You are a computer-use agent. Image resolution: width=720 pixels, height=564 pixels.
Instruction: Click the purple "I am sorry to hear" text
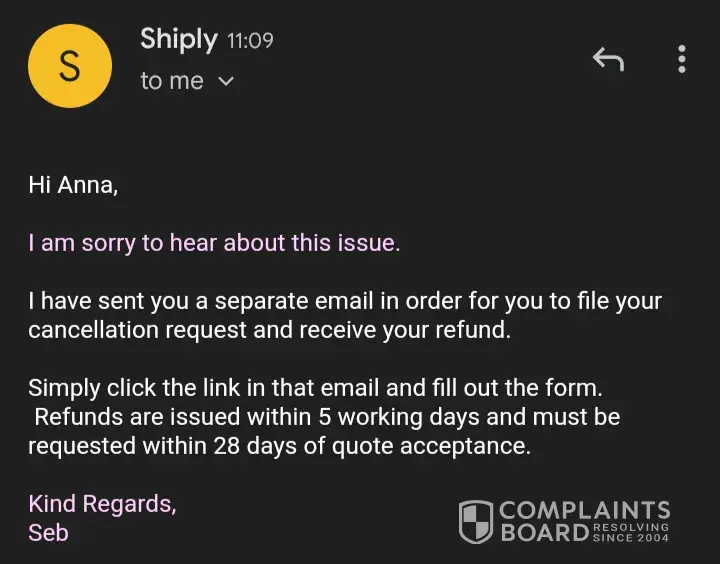tap(214, 243)
